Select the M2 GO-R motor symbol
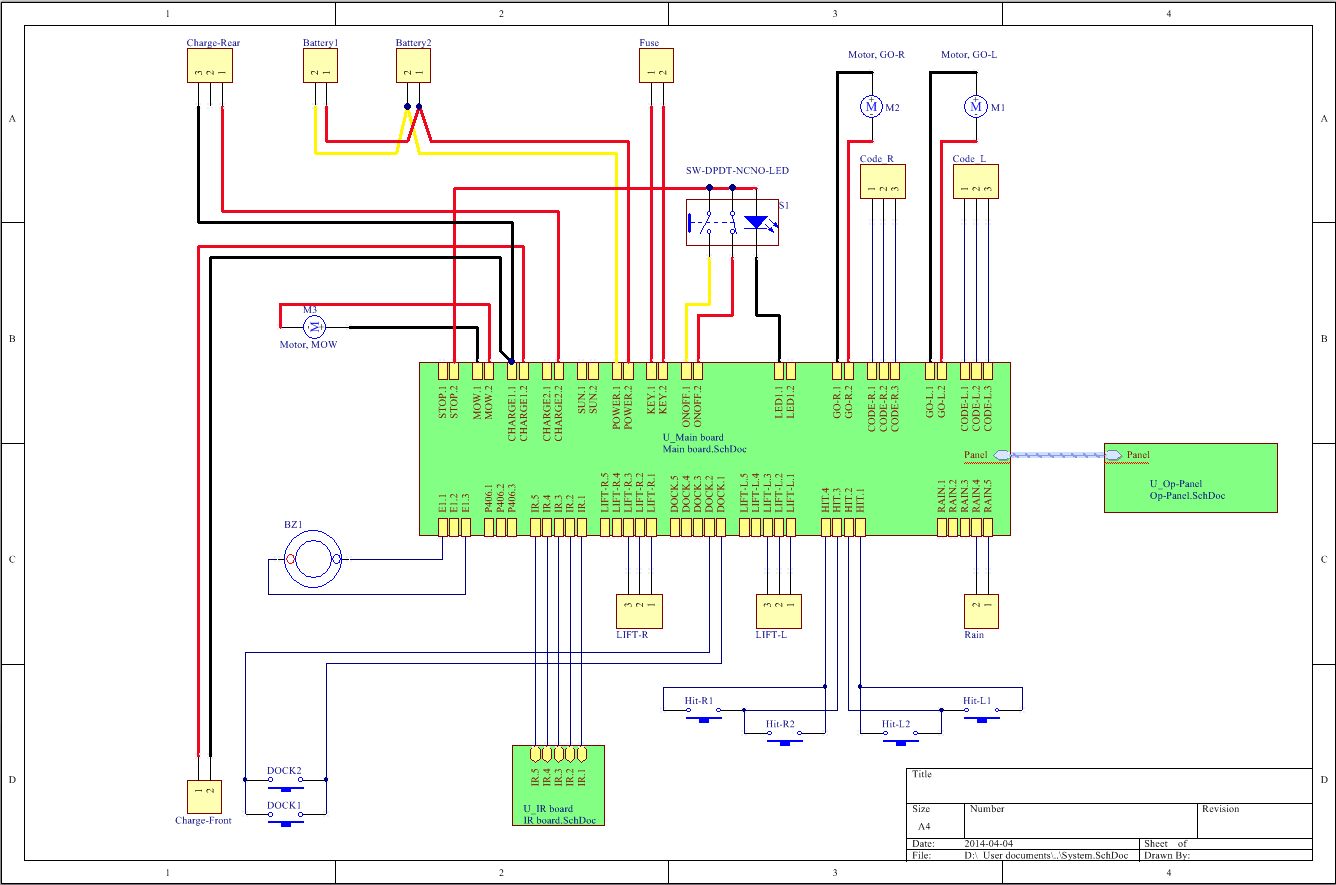This screenshot has height=885, width=1336. [870, 106]
